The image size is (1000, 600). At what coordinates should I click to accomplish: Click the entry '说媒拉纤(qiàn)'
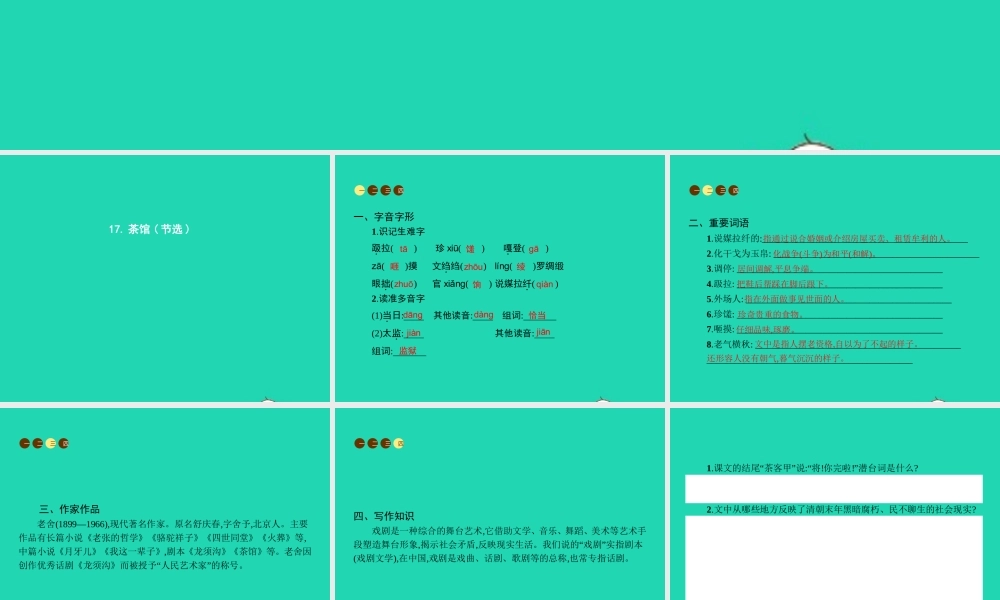pos(527,284)
